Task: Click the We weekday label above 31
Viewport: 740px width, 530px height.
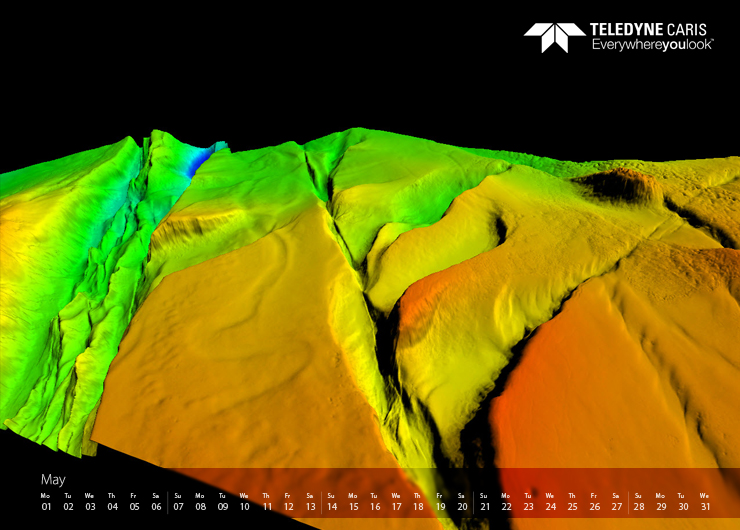Action: (x=704, y=496)
